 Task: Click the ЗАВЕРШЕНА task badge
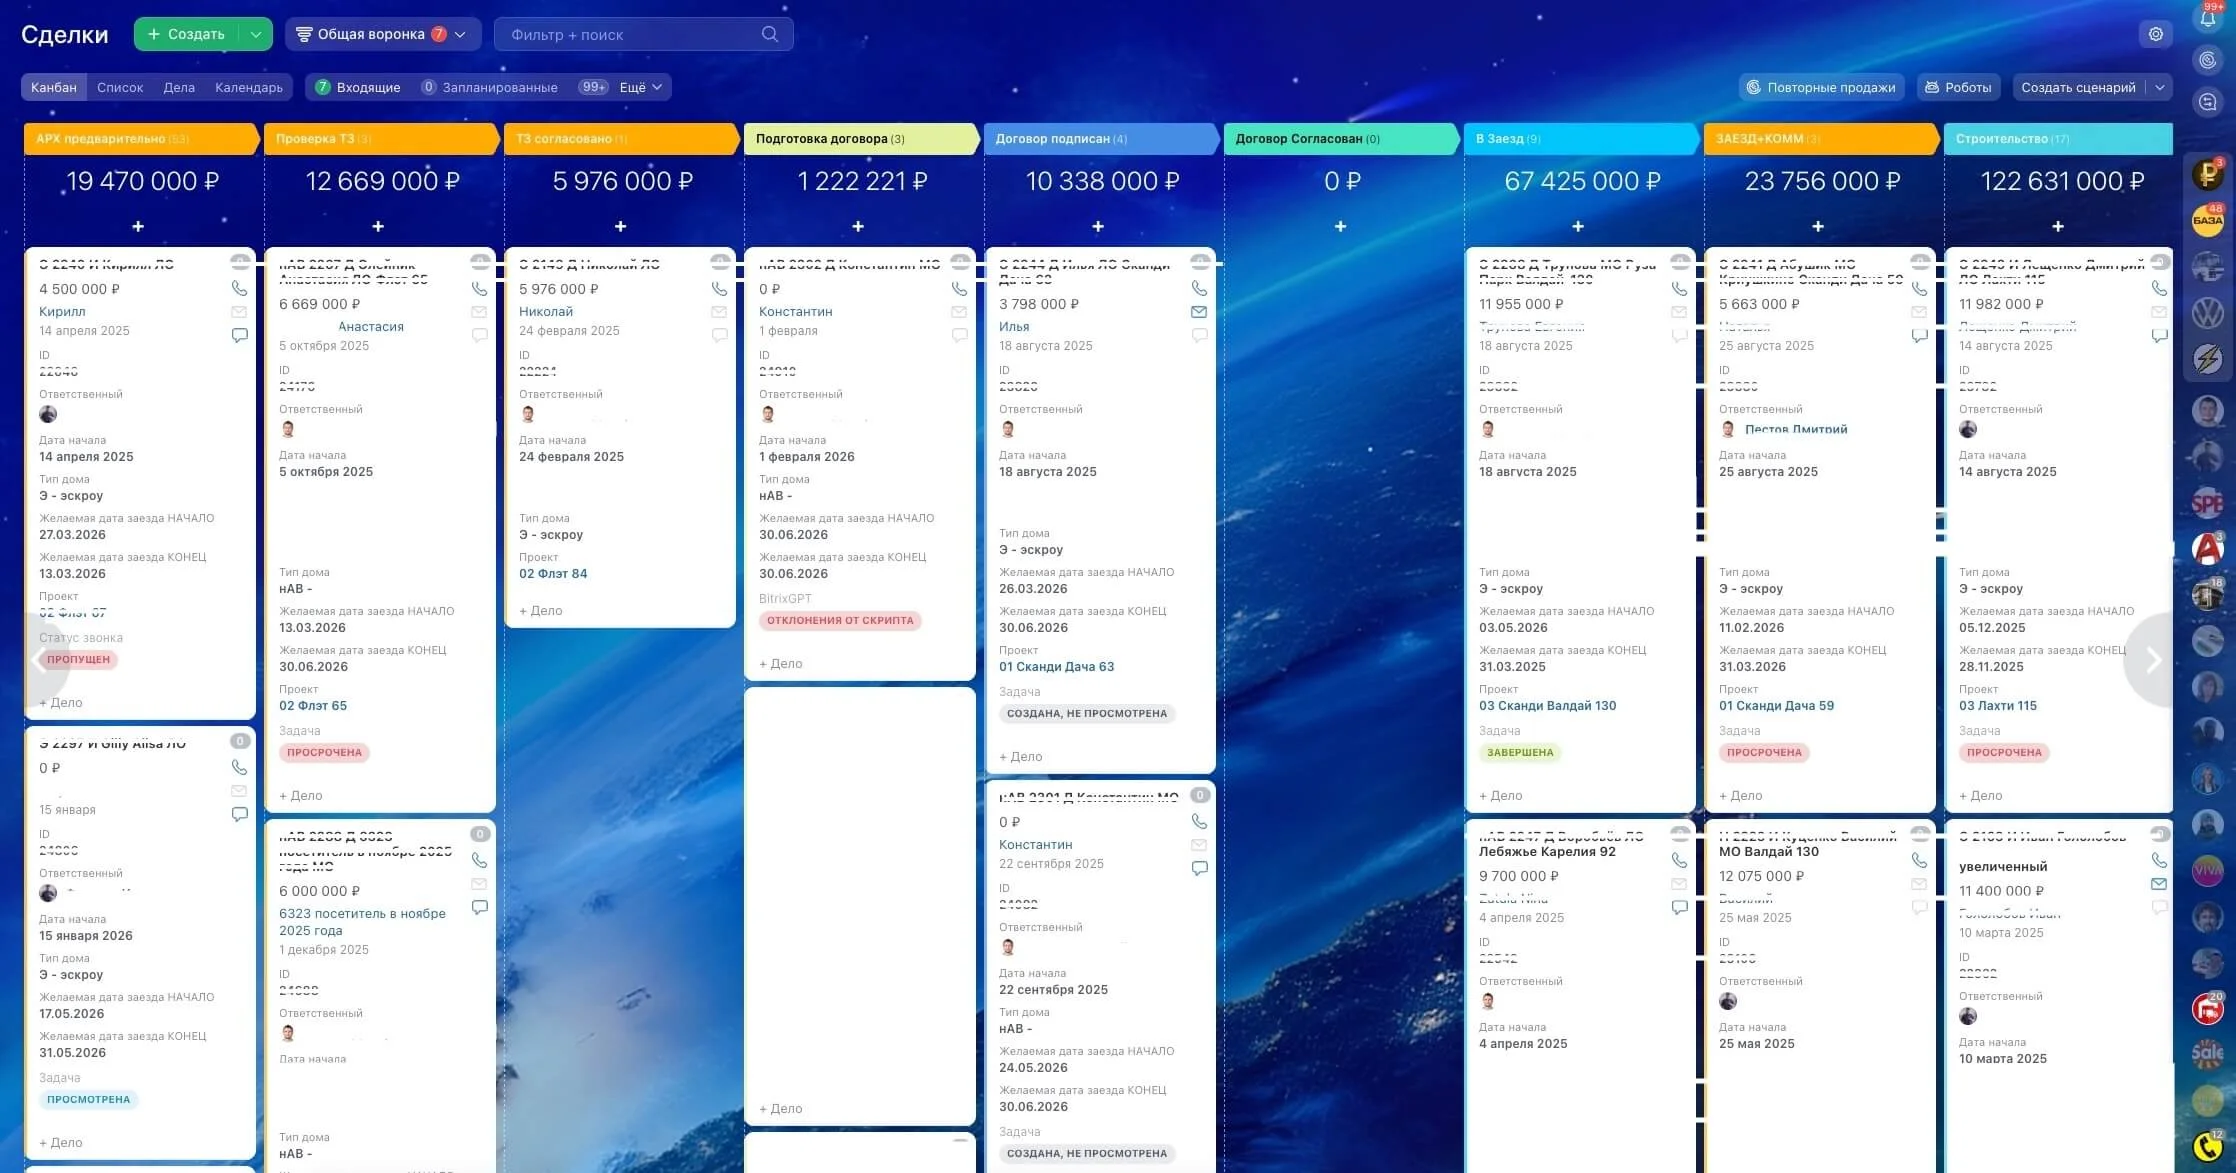(1520, 752)
